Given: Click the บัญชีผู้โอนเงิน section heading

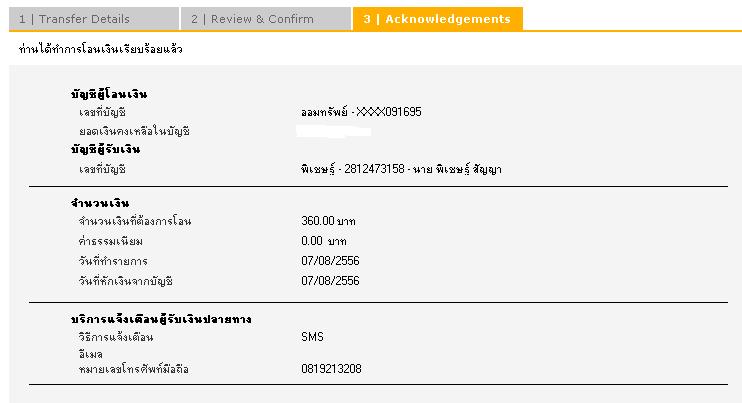Looking at the screenshot, I should 109,94.
